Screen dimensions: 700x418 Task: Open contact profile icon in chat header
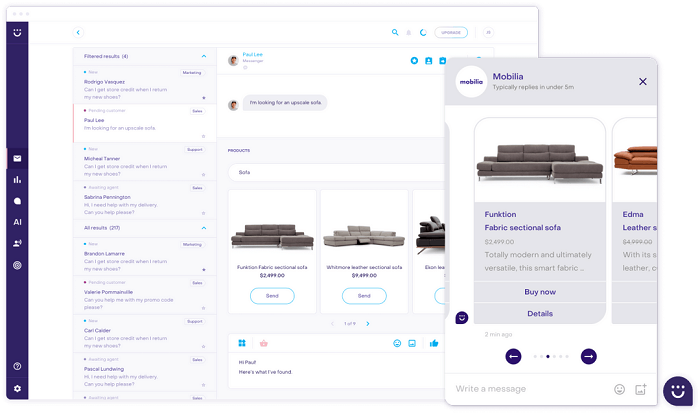429,60
